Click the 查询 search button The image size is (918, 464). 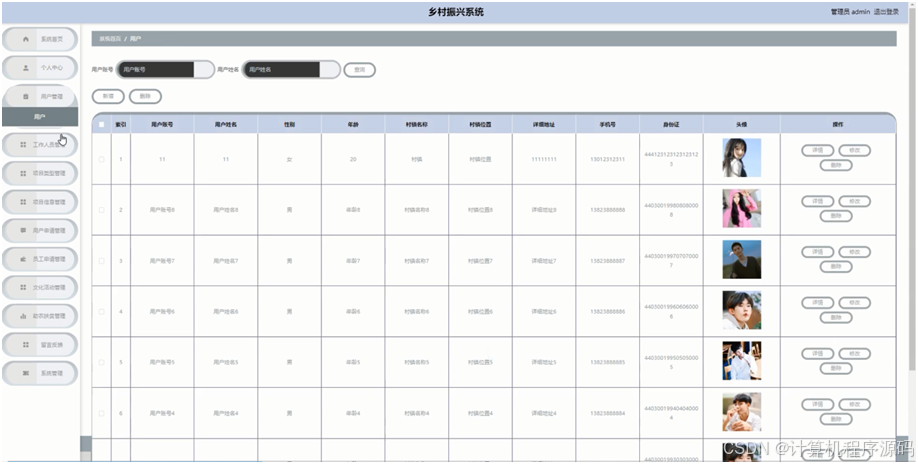pos(359,70)
